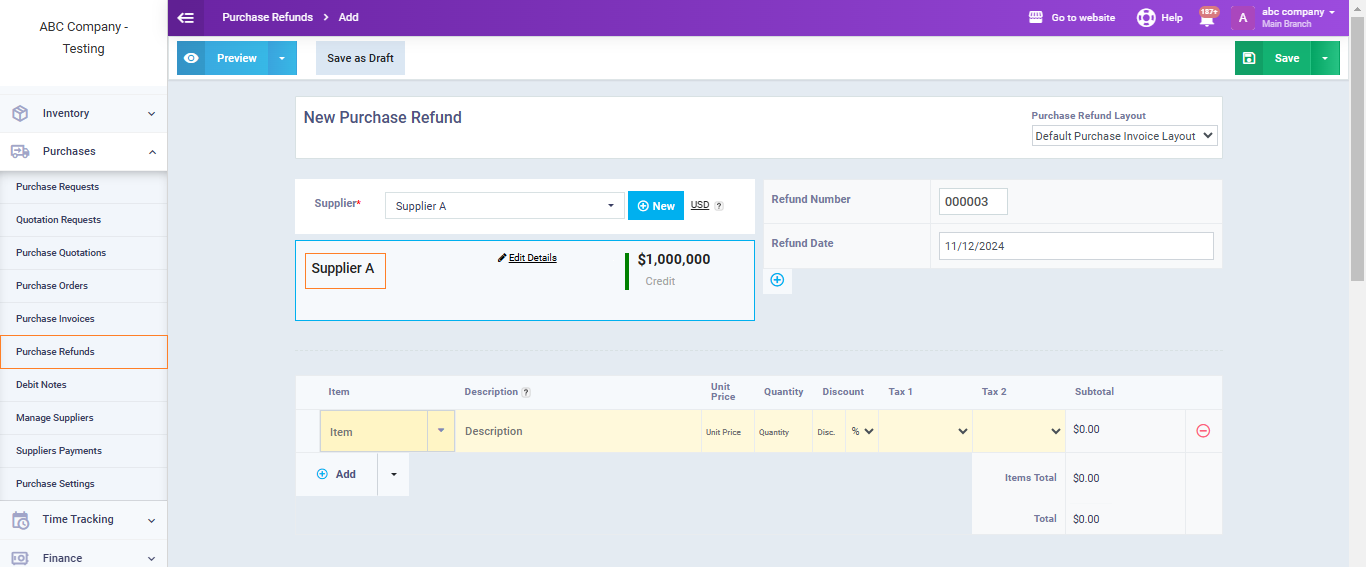Click Save as Draft button
Screen dimensions: 1366x567
tap(360, 58)
